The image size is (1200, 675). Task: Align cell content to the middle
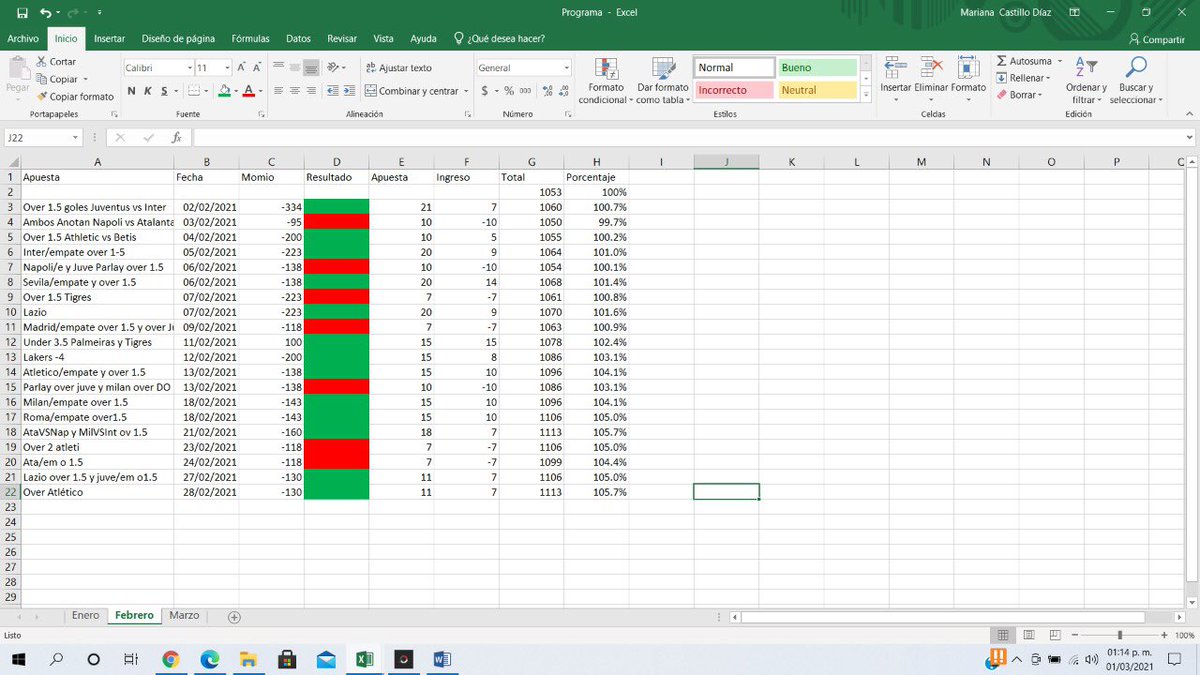click(295, 68)
